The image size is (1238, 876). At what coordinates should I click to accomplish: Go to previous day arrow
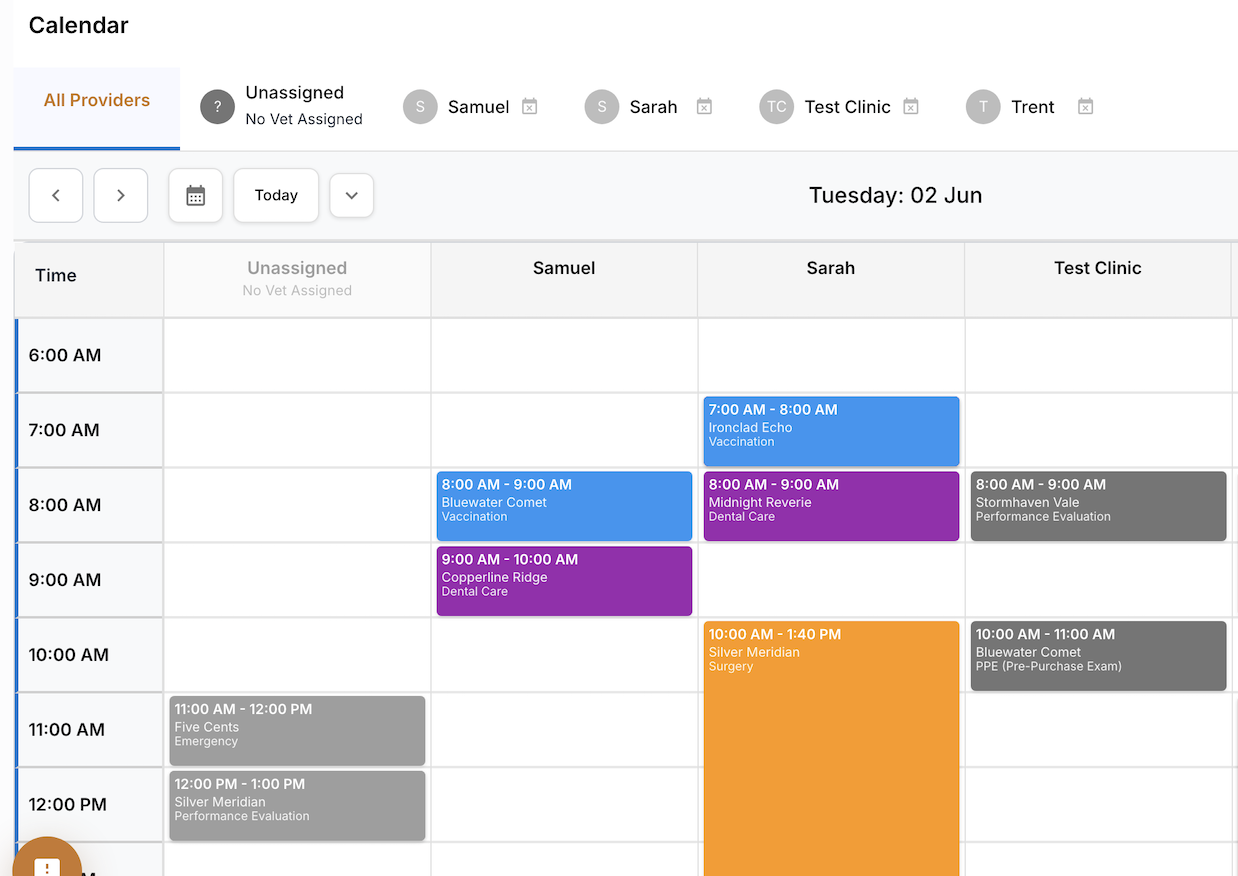56,195
